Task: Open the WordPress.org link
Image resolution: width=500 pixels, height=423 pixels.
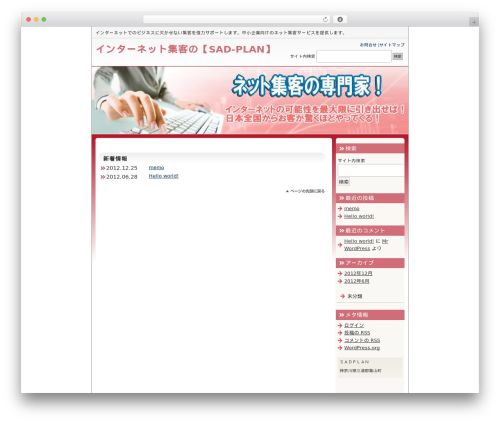Action: pyautogui.click(x=362, y=348)
